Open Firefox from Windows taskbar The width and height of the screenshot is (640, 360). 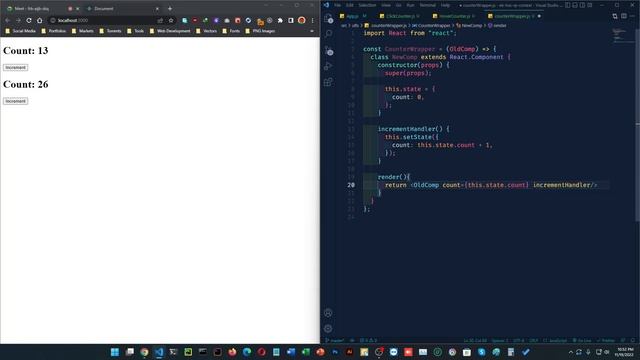tap(232, 352)
